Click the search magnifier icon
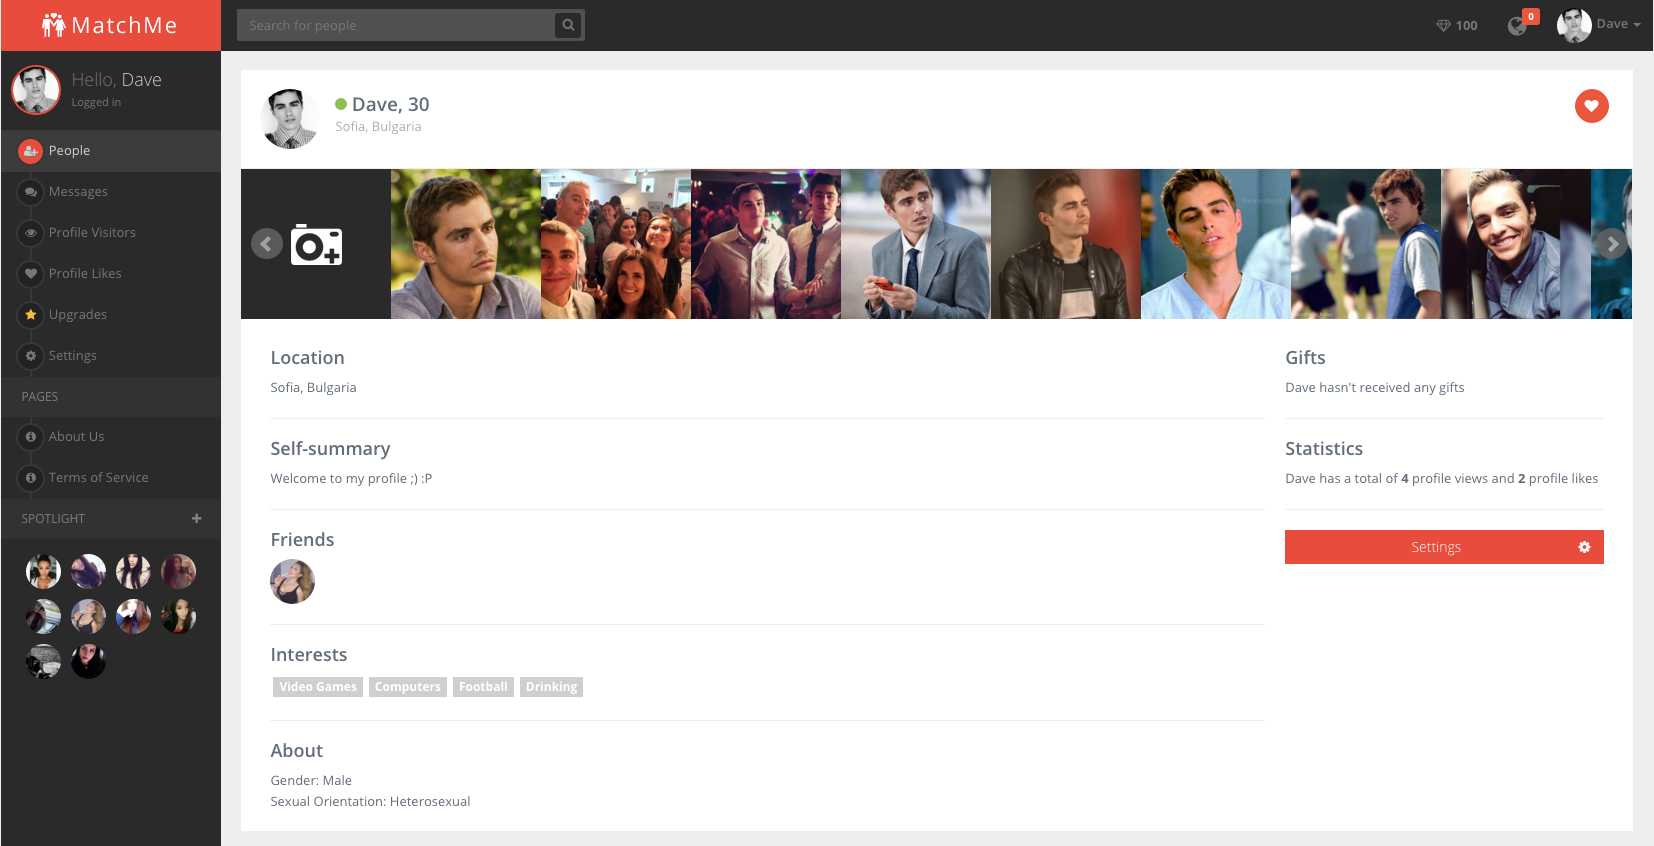The width and height of the screenshot is (1654, 846). [568, 25]
